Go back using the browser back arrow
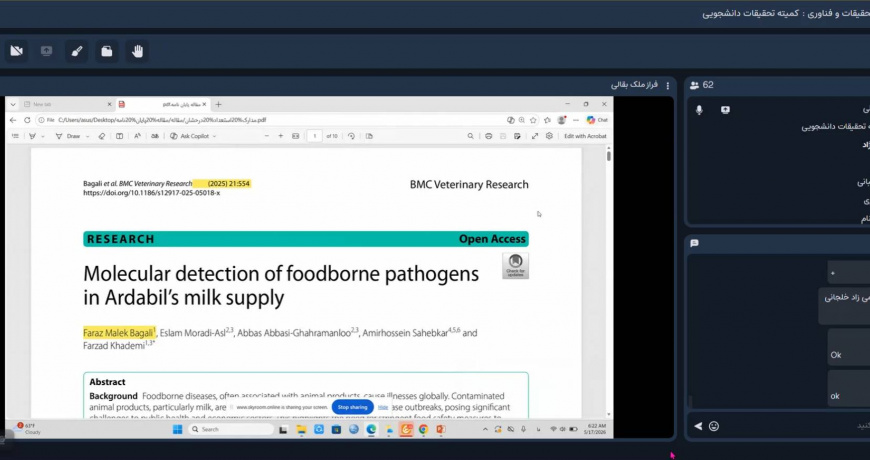Screen dimensions: 870x460 (13, 120)
